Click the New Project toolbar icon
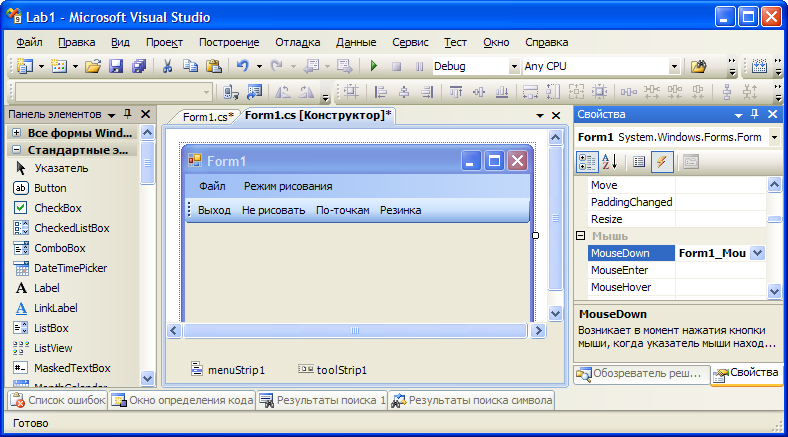 click(x=25, y=66)
